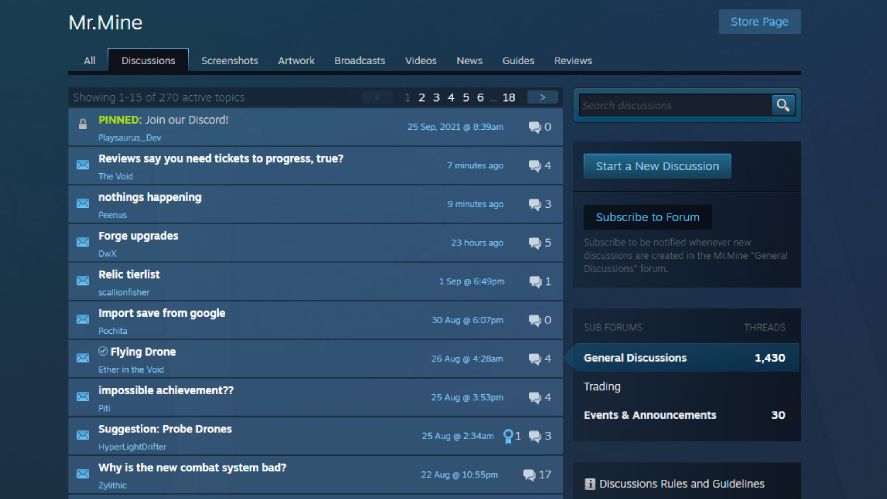Image resolution: width=887 pixels, height=499 pixels.
Task: Go to the News tab
Action: 470,61
